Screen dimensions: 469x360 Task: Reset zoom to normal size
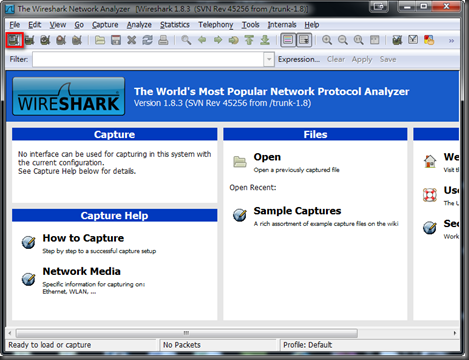359,40
